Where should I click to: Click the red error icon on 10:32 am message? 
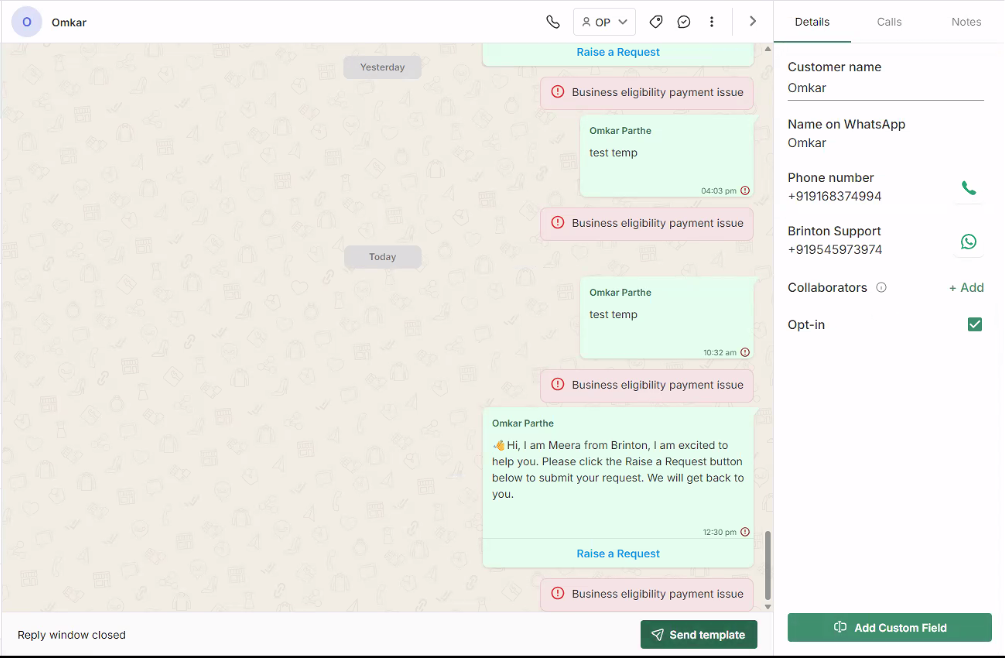(745, 352)
